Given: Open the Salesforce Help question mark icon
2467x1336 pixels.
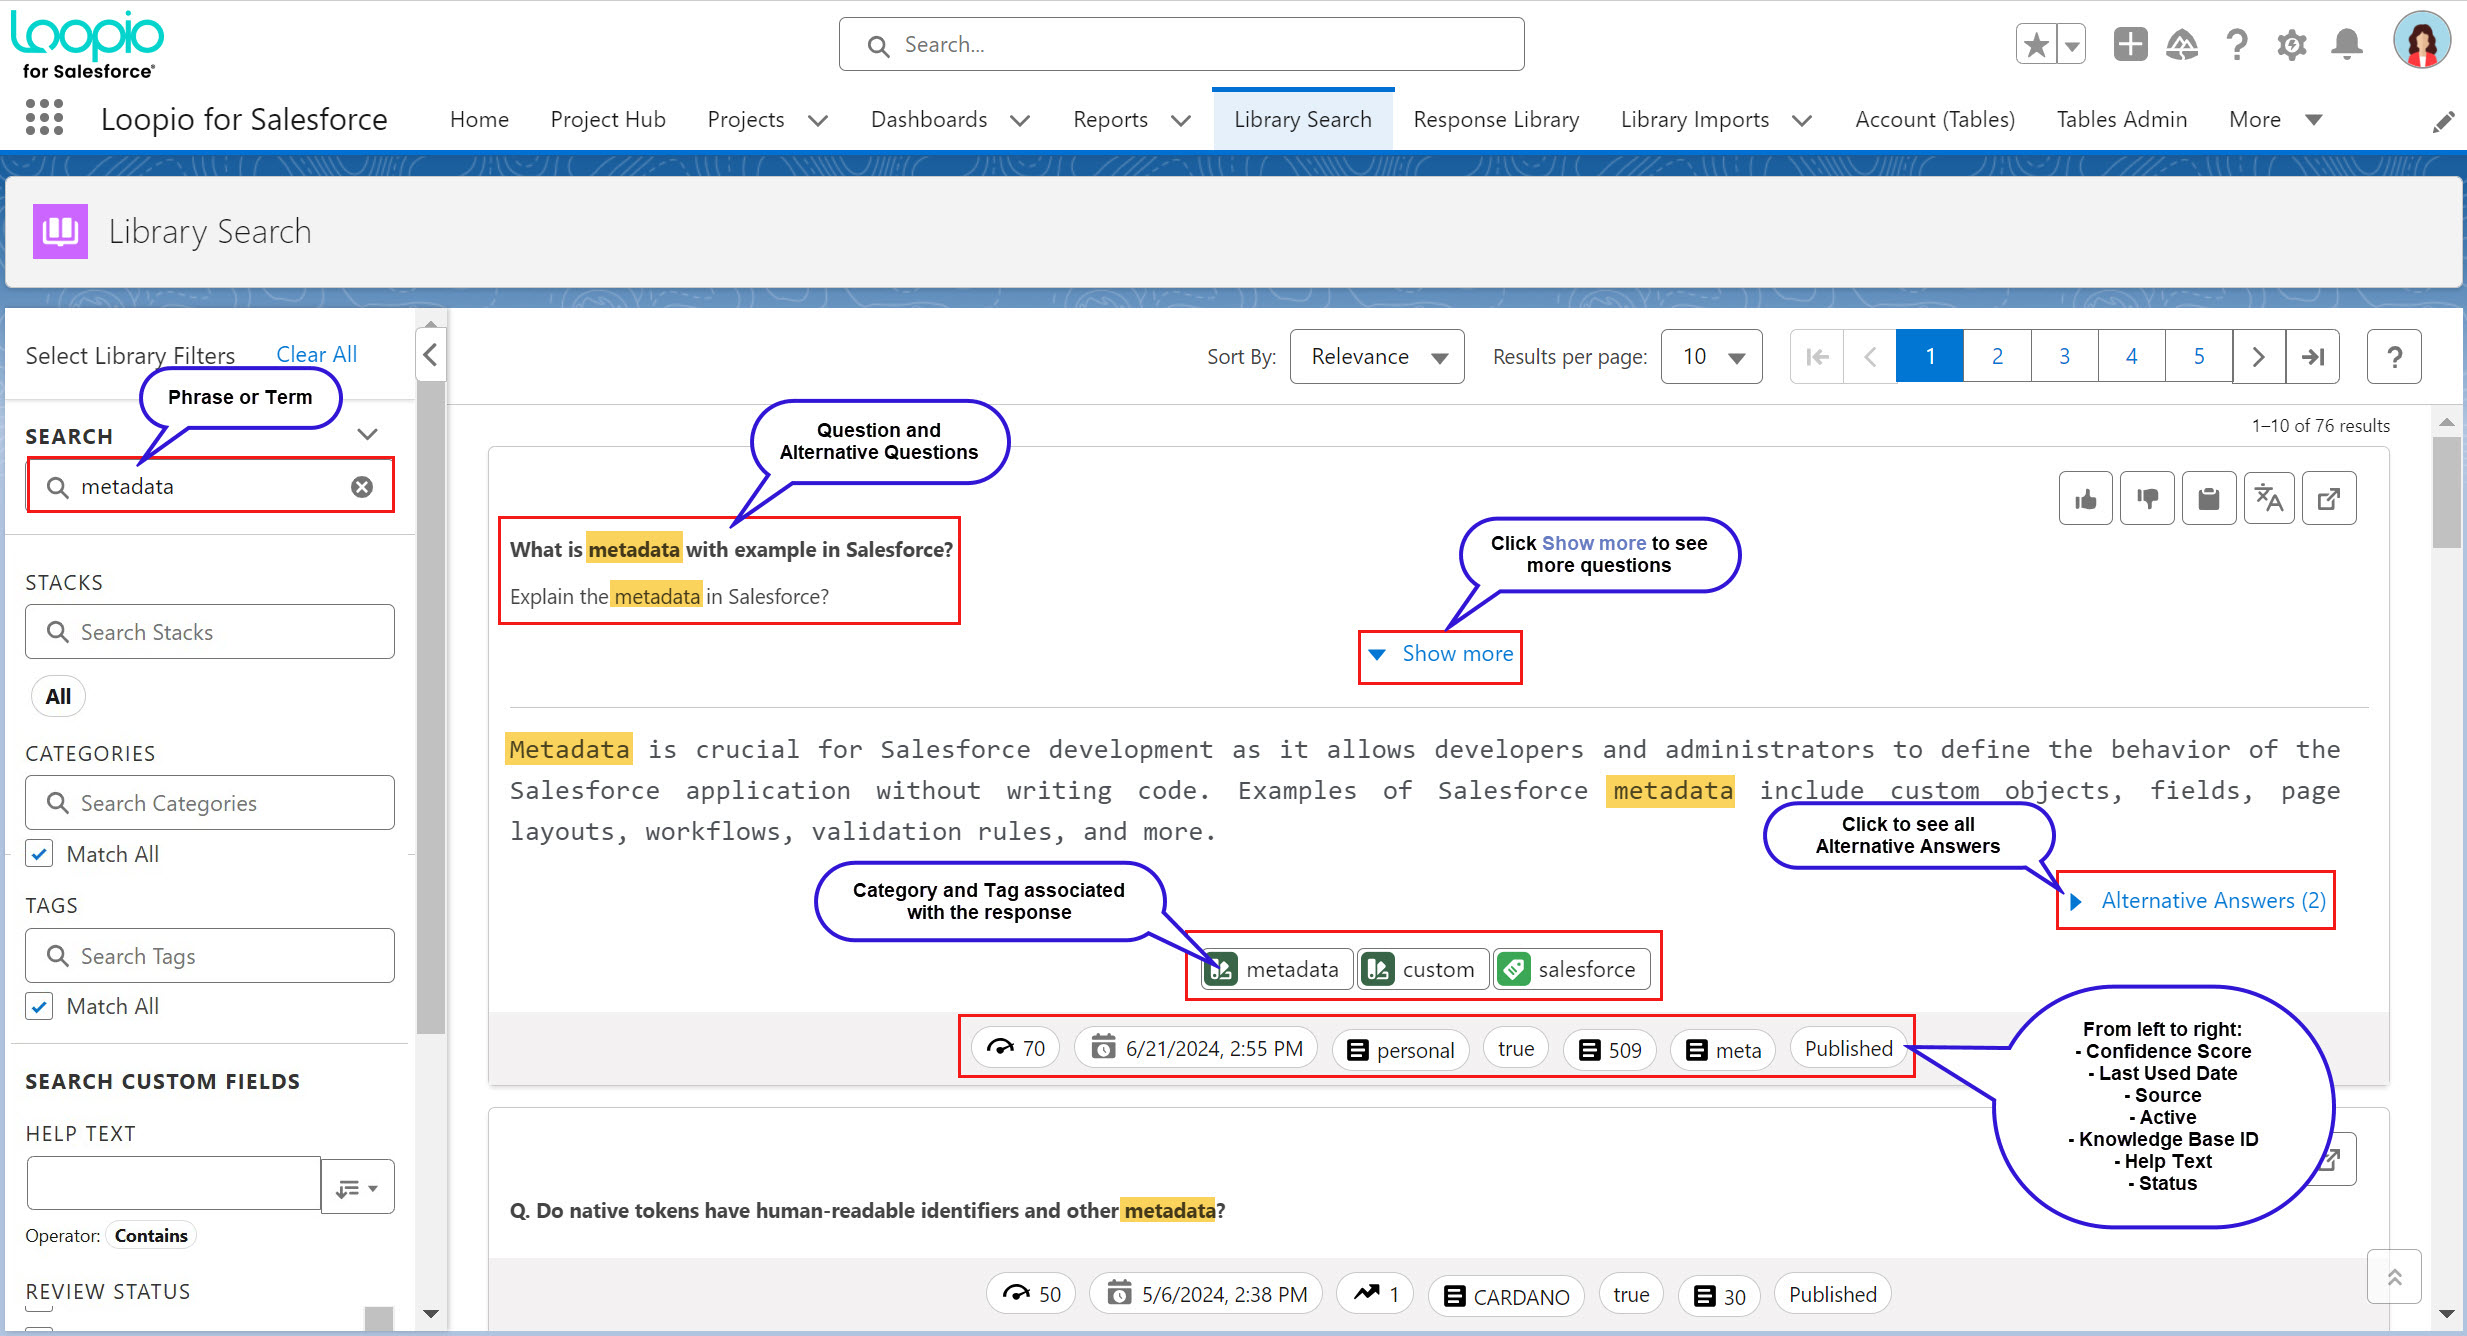Looking at the screenshot, I should click(2237, 45).
